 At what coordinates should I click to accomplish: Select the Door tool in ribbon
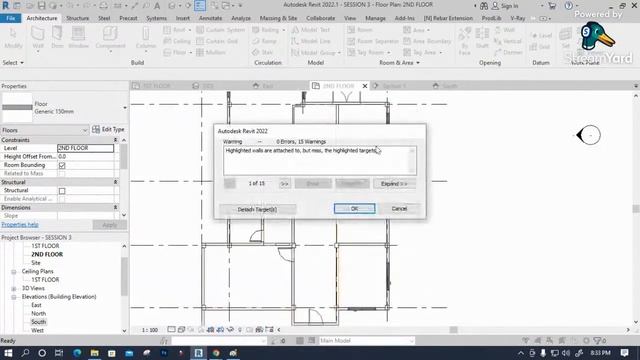pyautogui.click(x=57, y=38)
